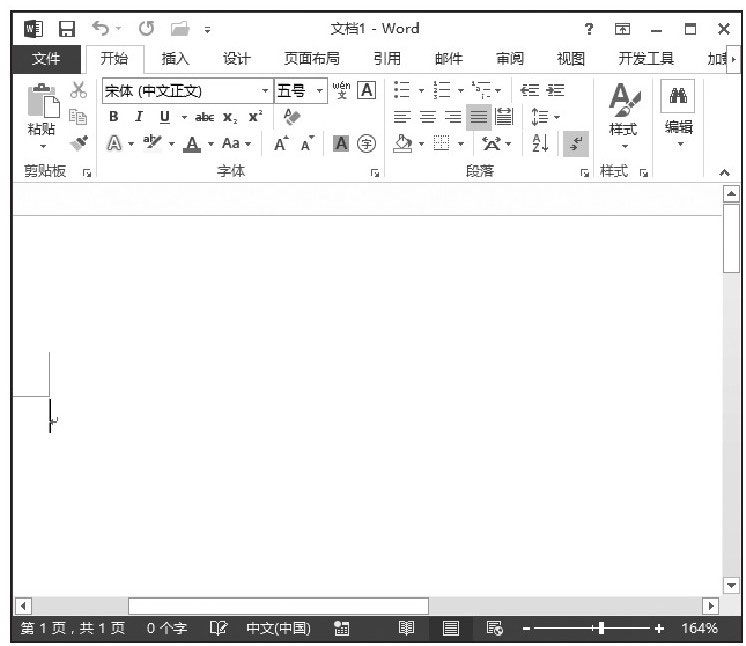Click the Cut scissors icon
This screenshot has width=746, height=646.
tap(78, 90)
